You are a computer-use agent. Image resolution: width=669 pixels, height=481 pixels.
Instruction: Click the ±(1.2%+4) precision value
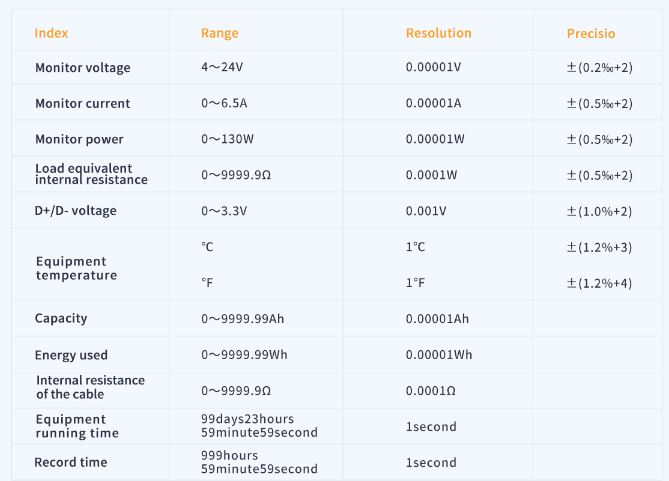pyautogui.click(x=599, y=283)
